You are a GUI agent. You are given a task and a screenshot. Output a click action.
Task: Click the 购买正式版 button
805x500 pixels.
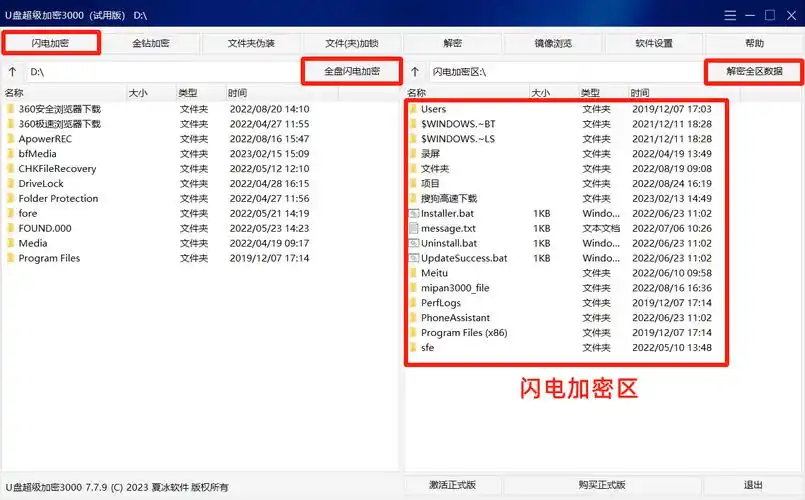tap(602, 485)
